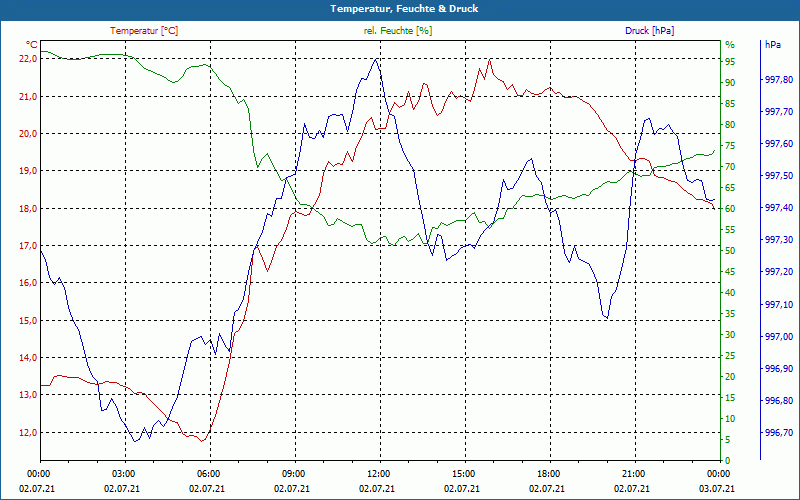This screenshot has width=800, height=500.
Task: Select the red 'Temperatur [°C]' legend label
Action: click(x=144, y=31)
